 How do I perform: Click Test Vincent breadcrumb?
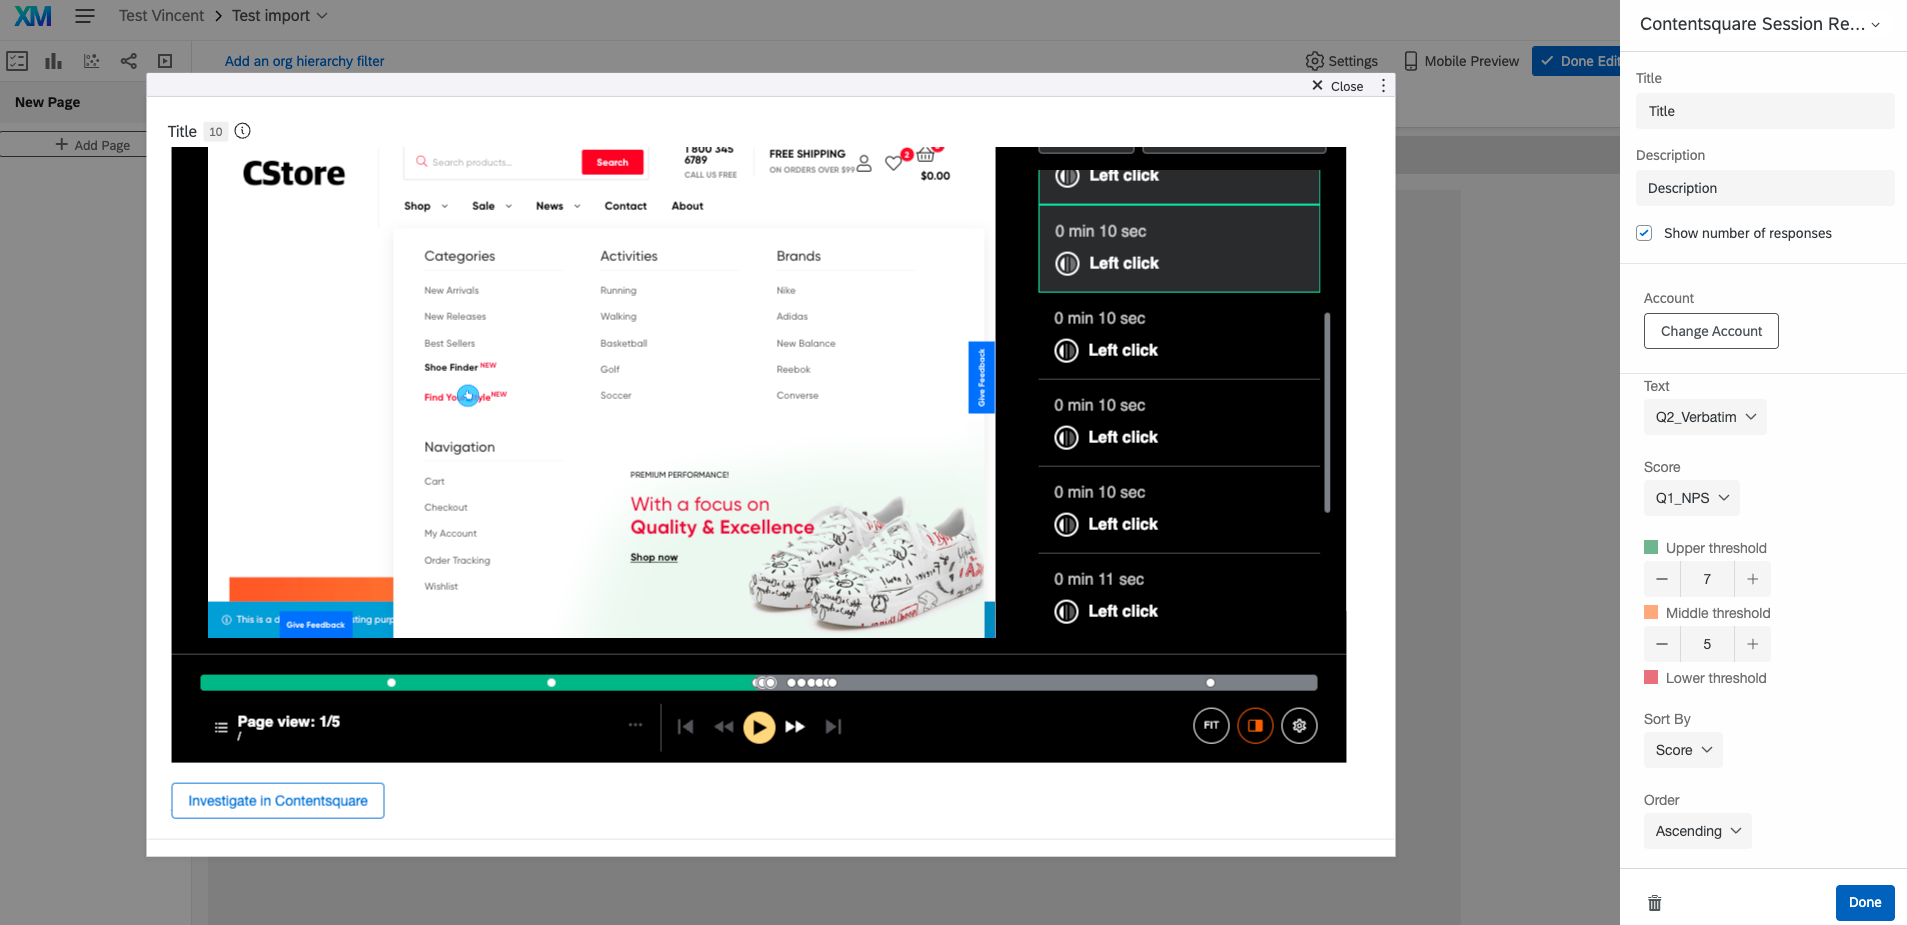point(161,16)
